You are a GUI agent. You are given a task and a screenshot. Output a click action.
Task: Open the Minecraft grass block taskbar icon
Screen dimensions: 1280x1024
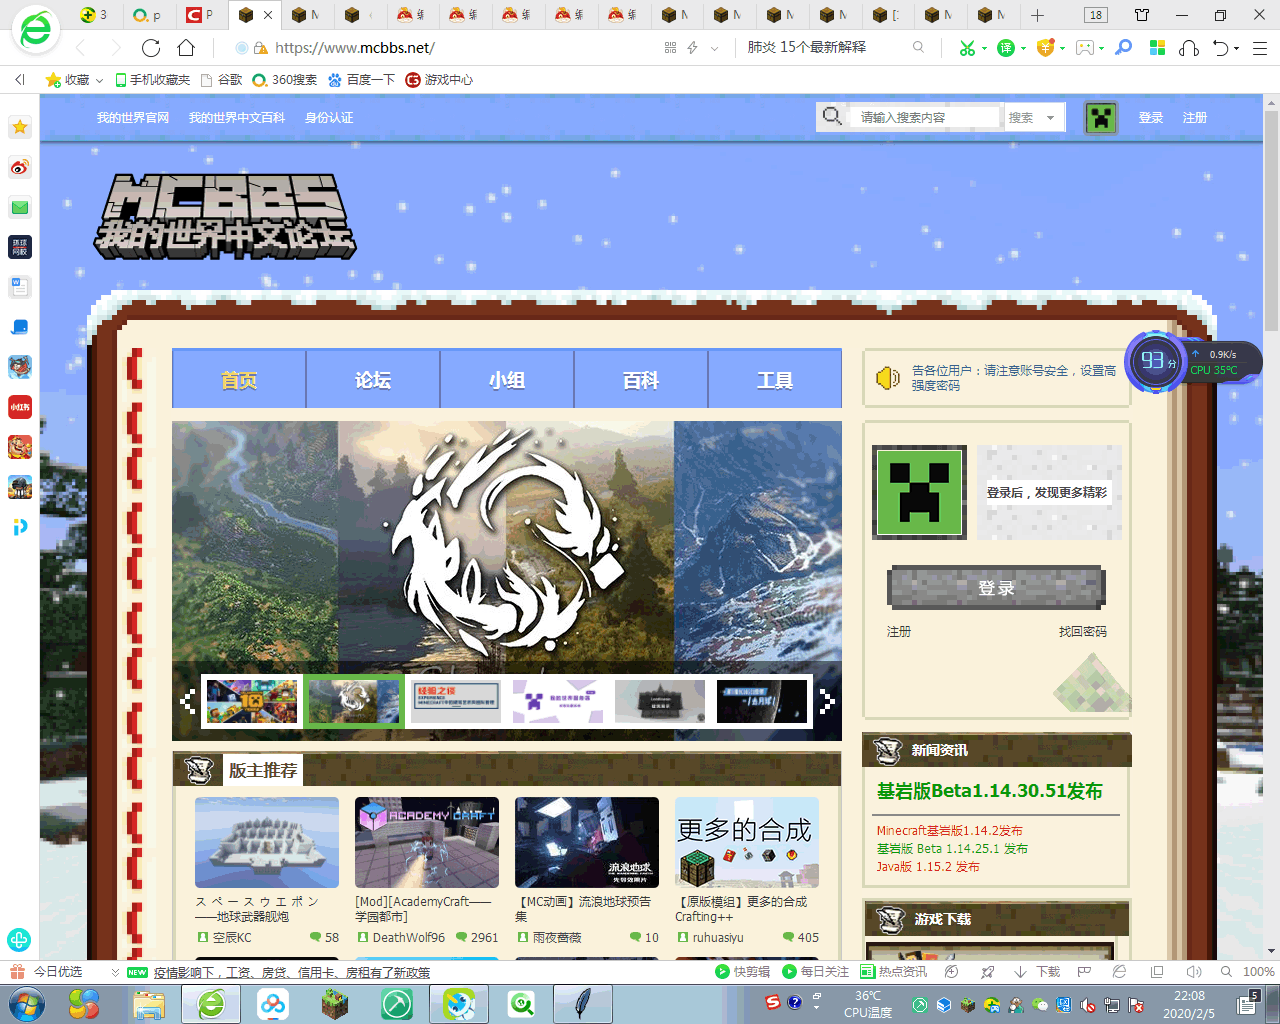[x=334, y=1004]
